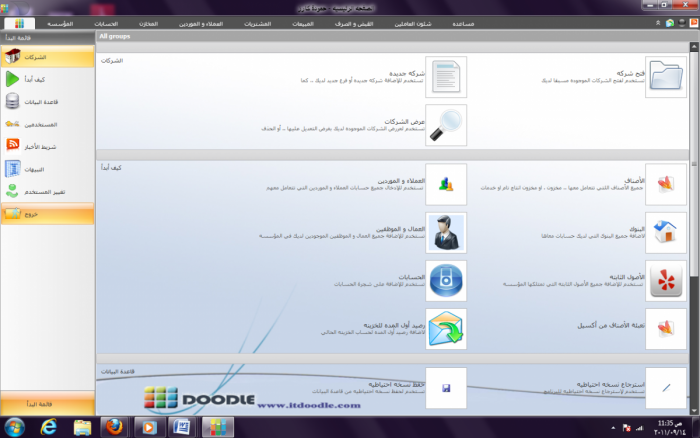Click the open company (فتح شركه) folder icon

click(x=661, y=79)
